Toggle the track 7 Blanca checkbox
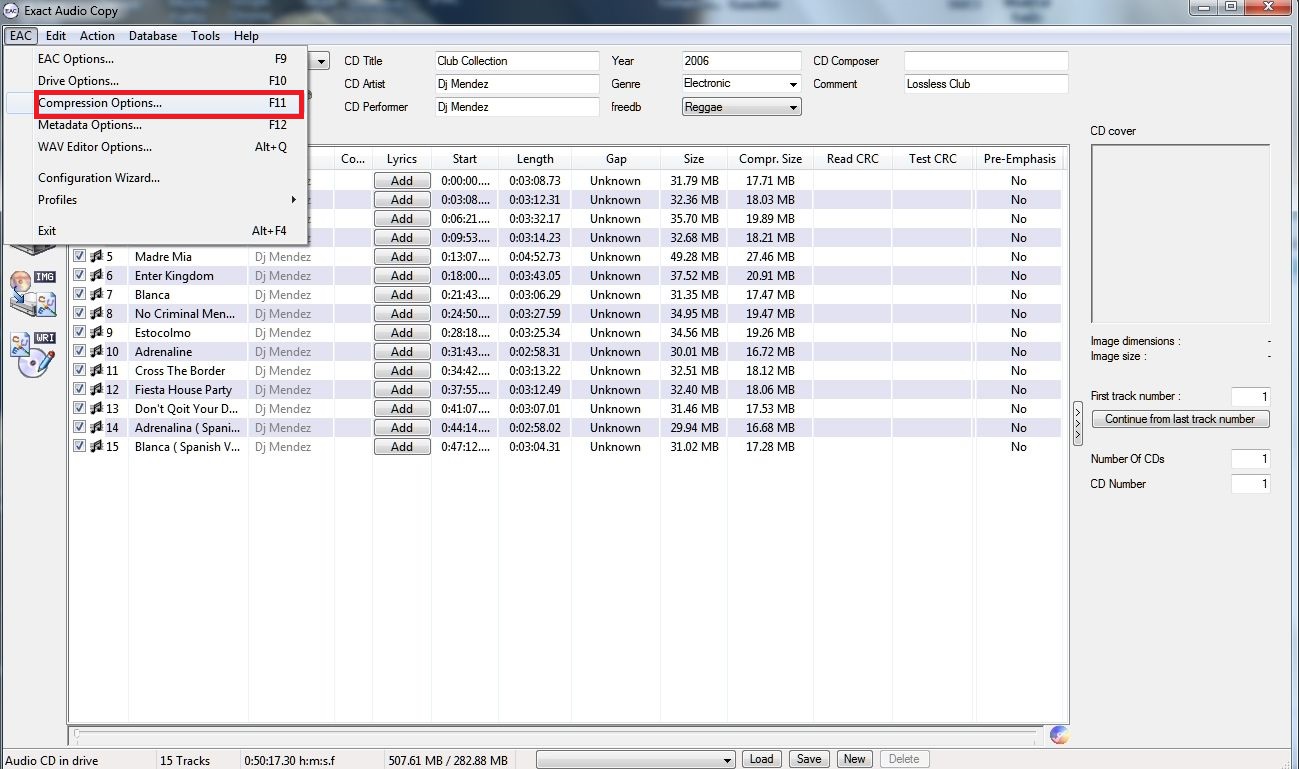Screen dimensions: 1299x769 (80, 295)
